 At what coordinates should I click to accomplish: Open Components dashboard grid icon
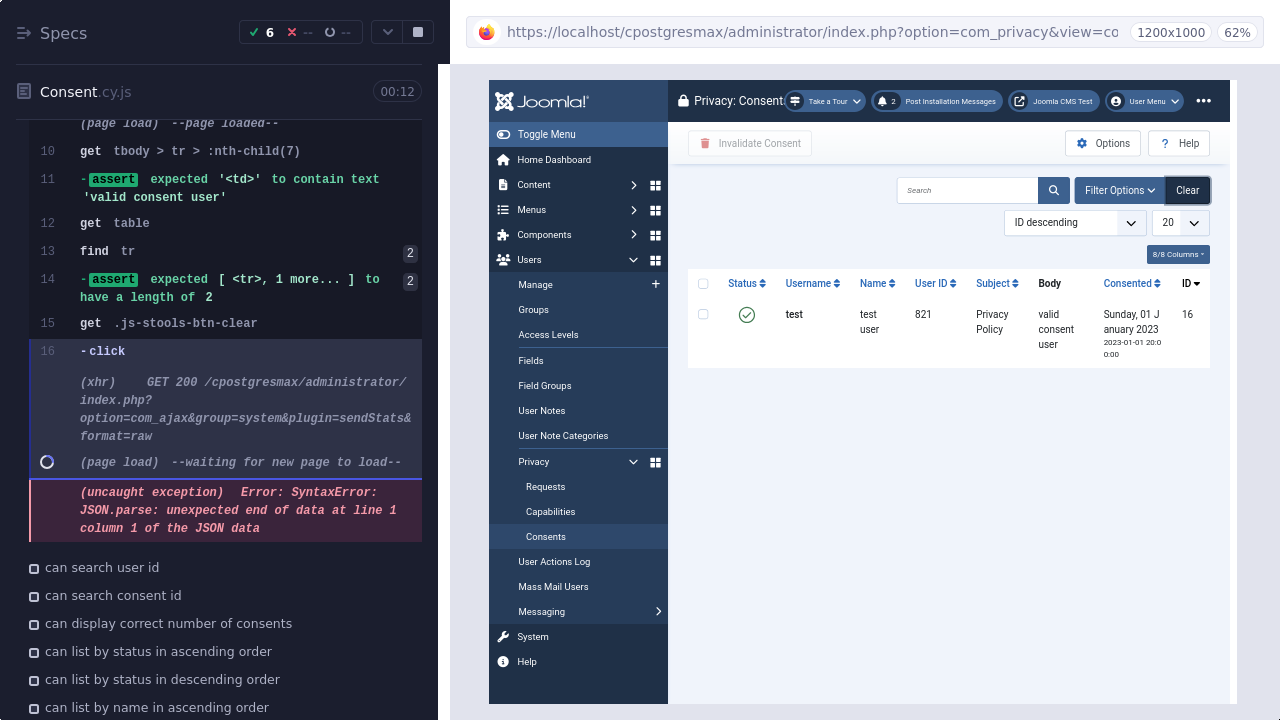[x=656, y=235]
